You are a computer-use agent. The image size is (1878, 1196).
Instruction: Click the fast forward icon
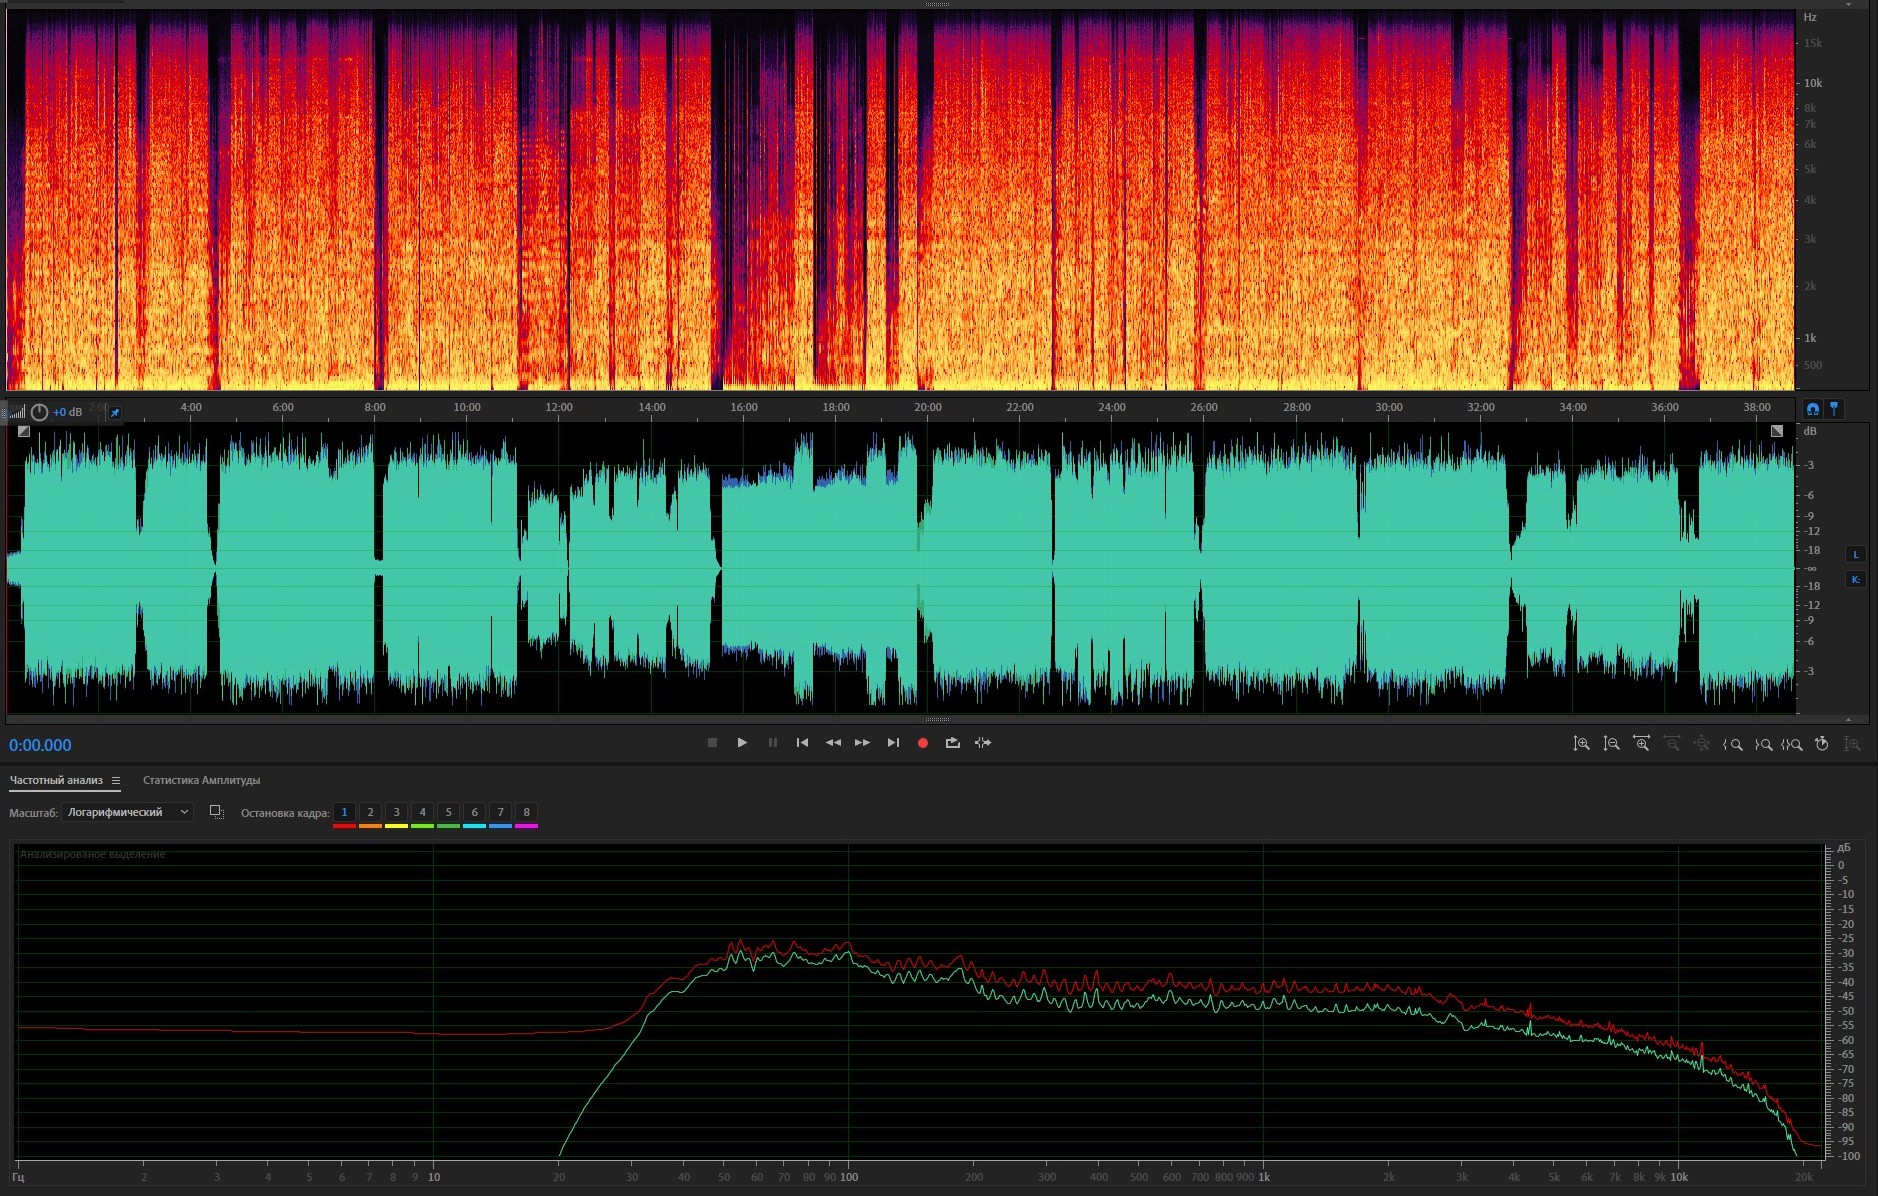[x=862, y=743]
